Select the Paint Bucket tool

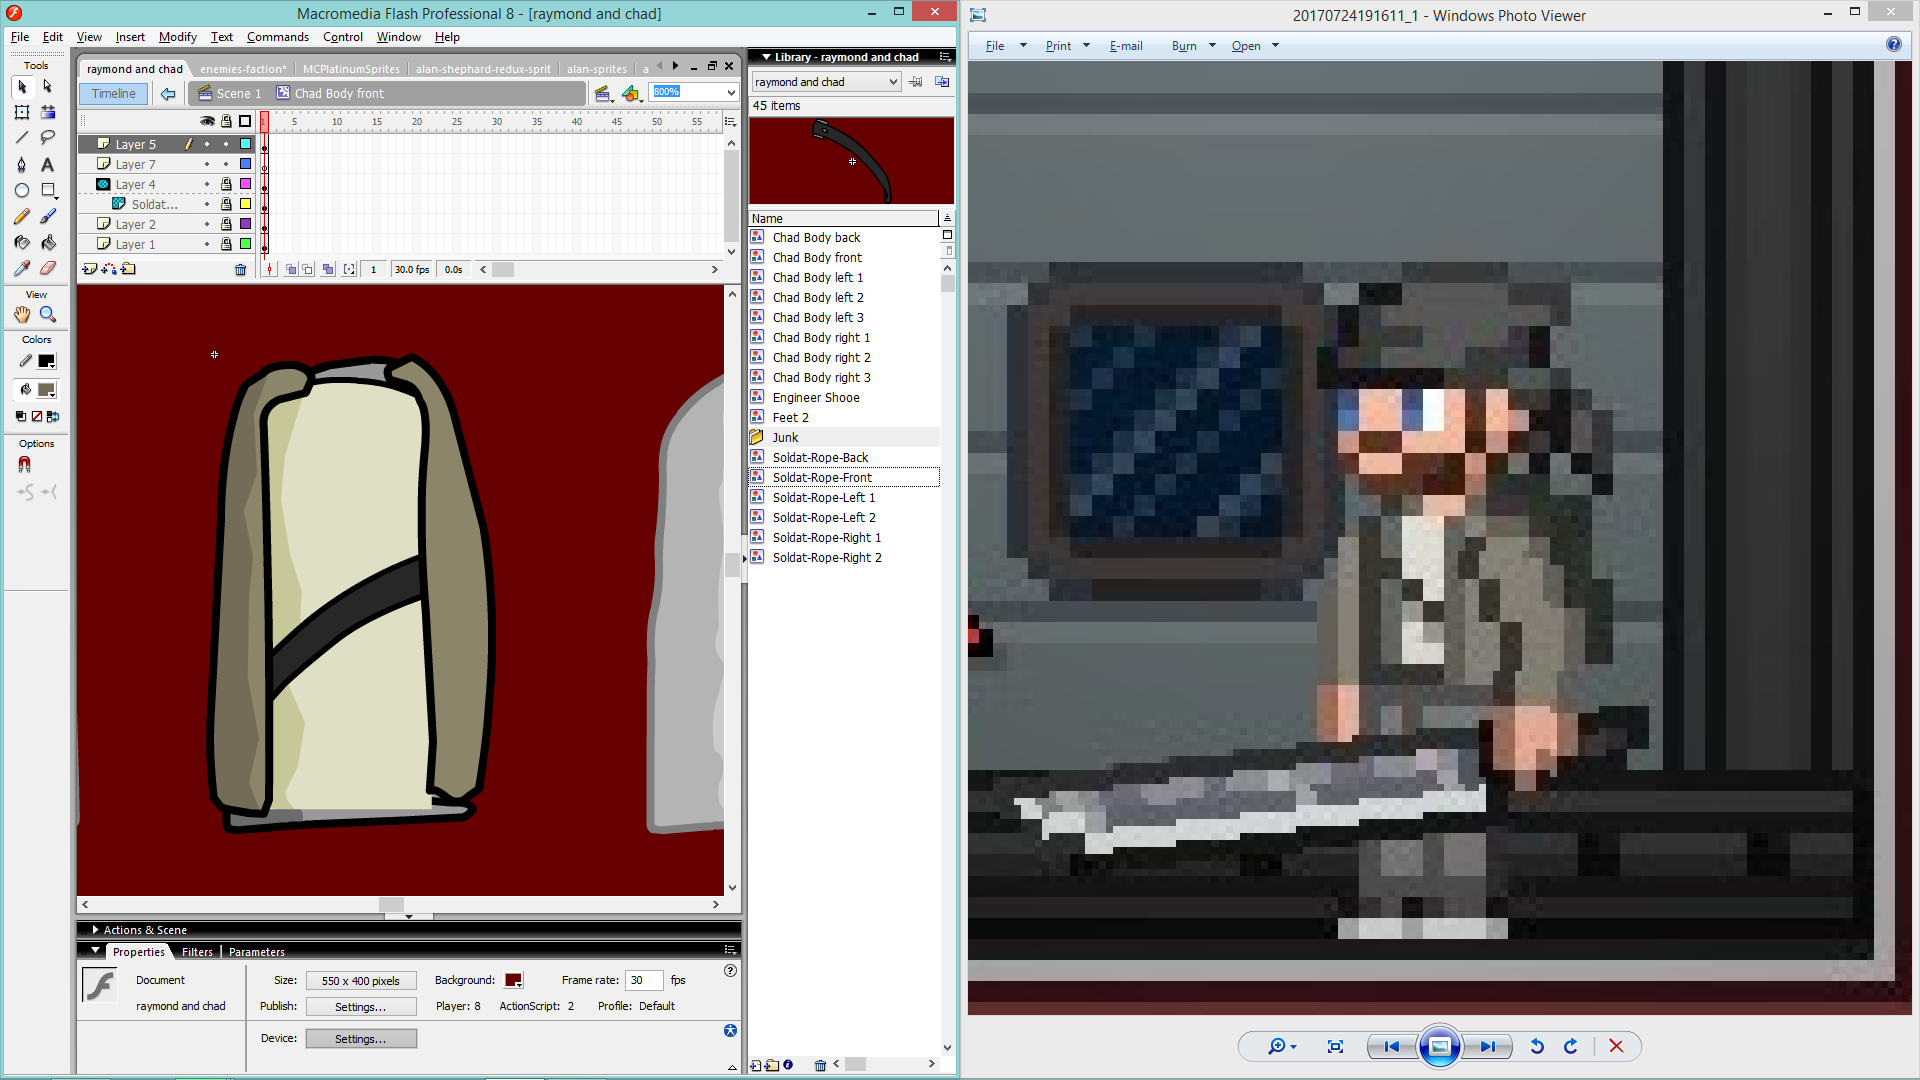pyautogui.click(x=47, y=242)
